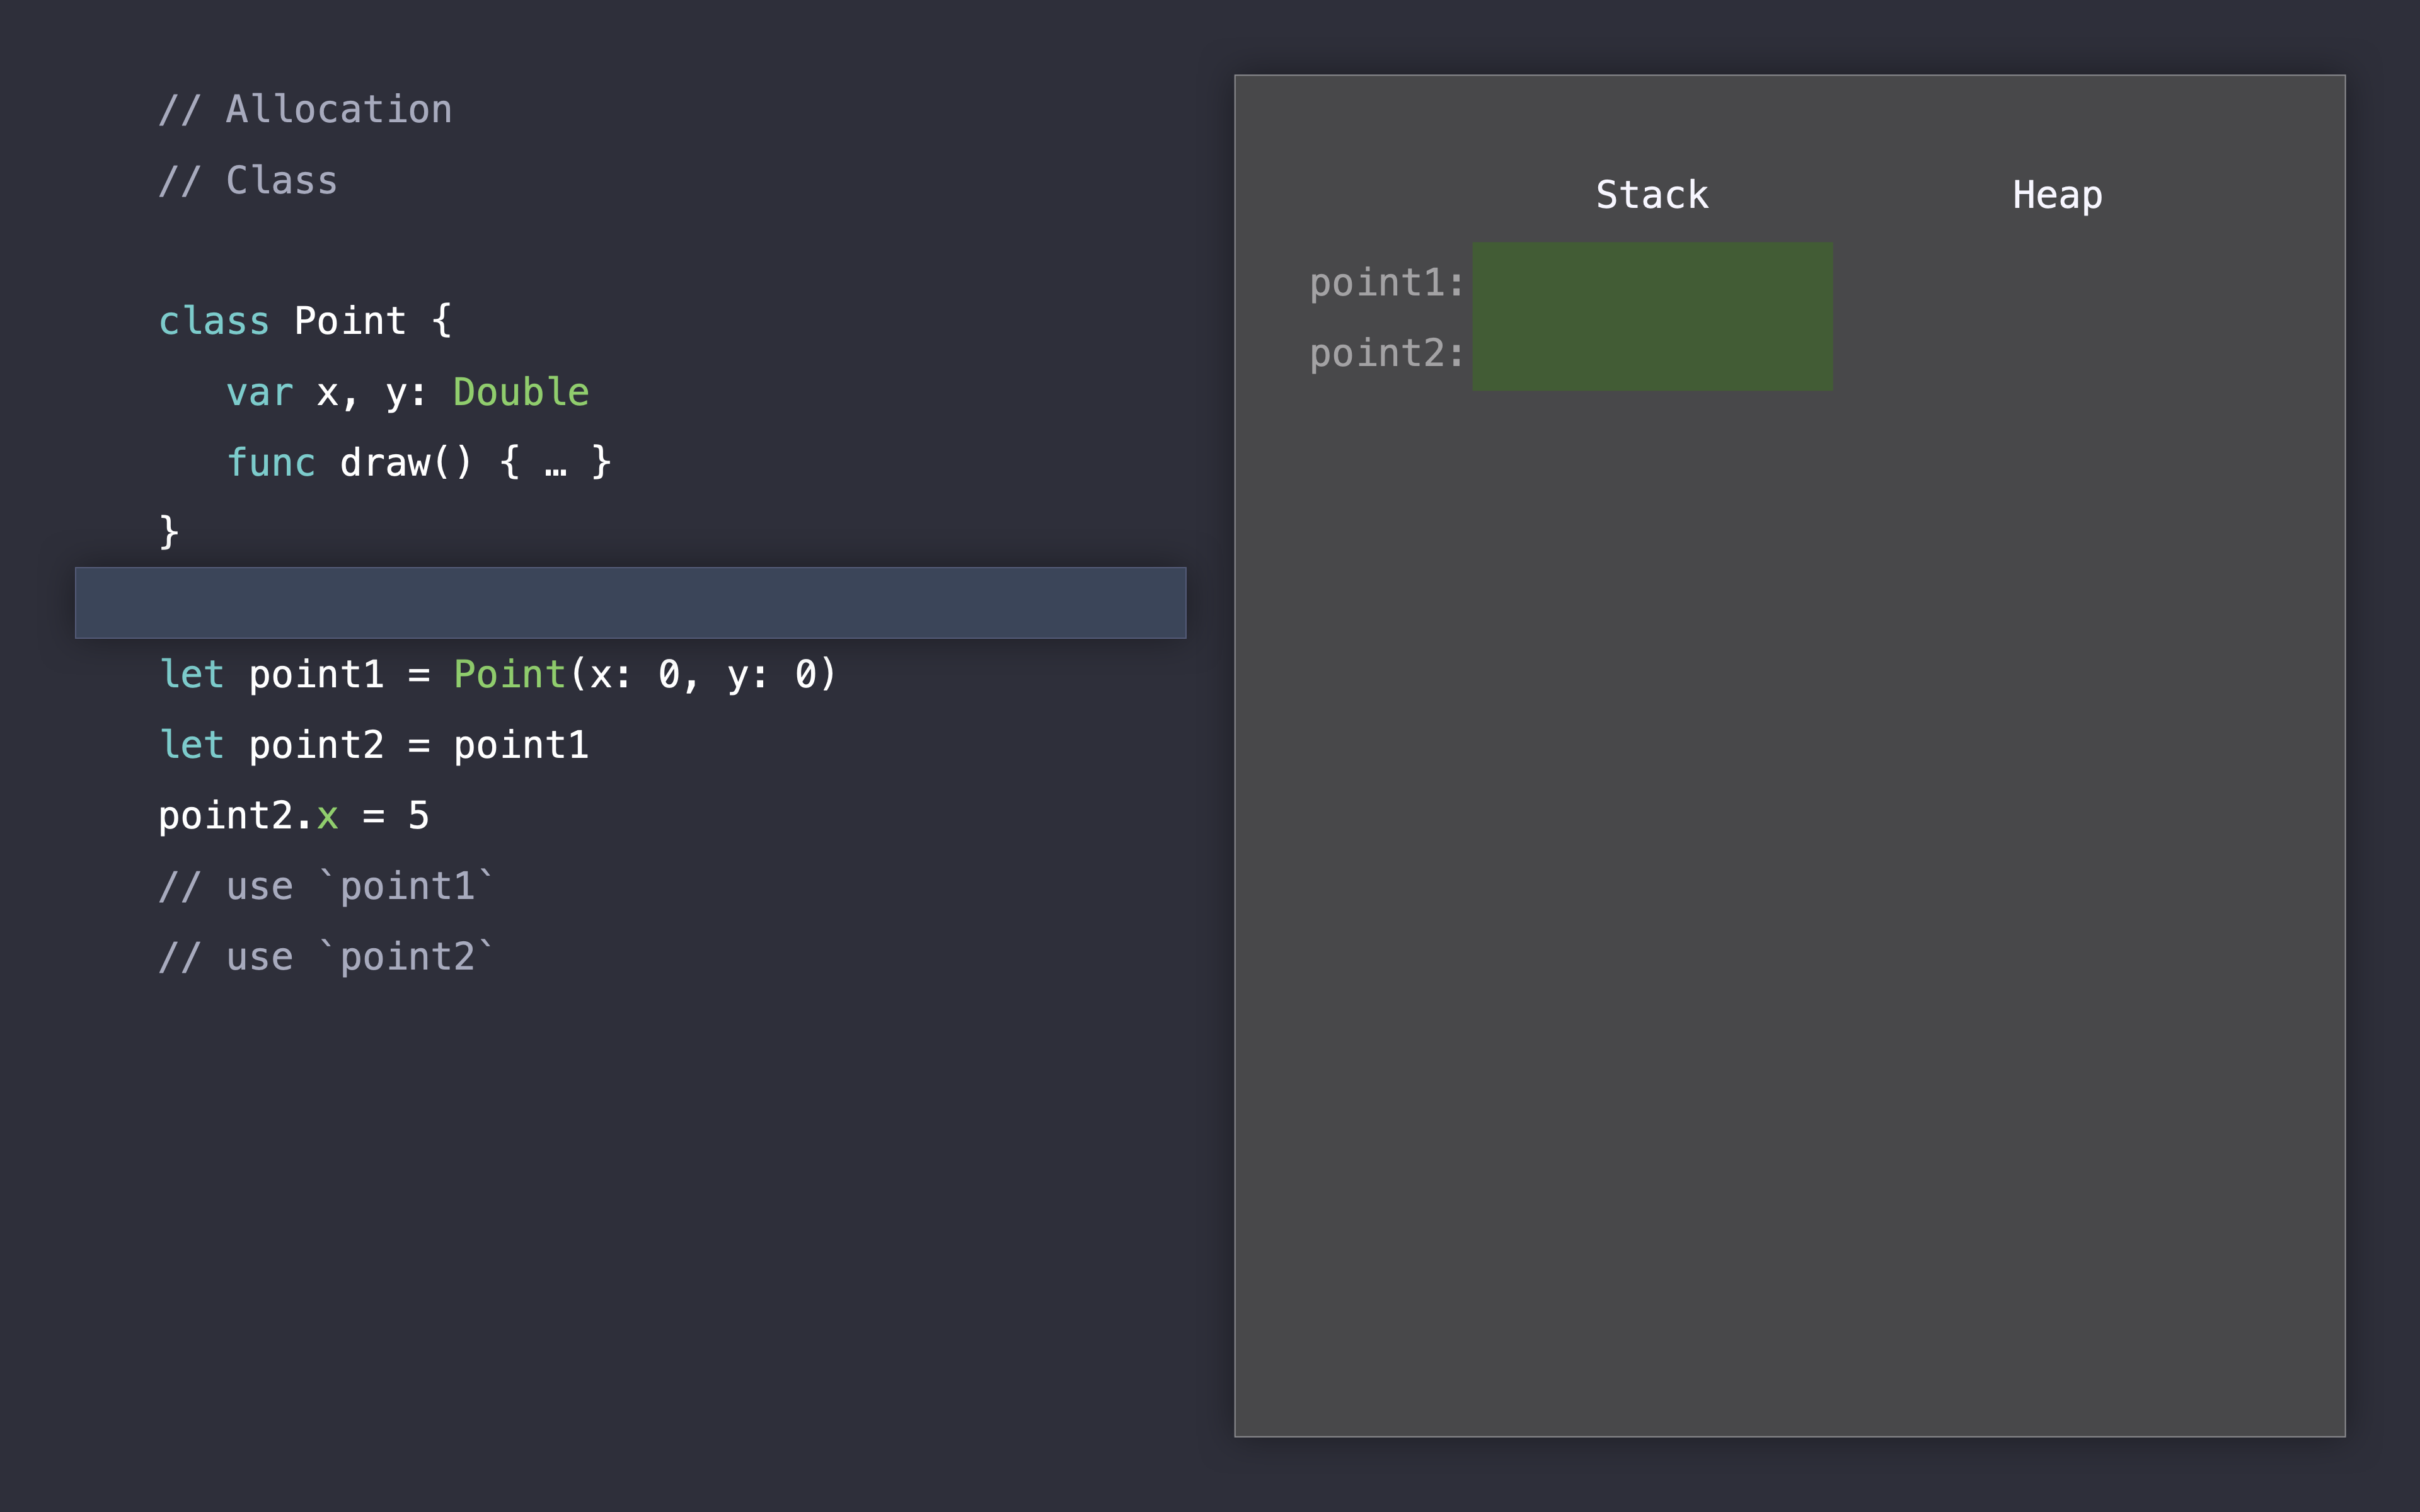Click the green Point initializer call
This screenshot has height=1512, width=2420.
(510, 675)
